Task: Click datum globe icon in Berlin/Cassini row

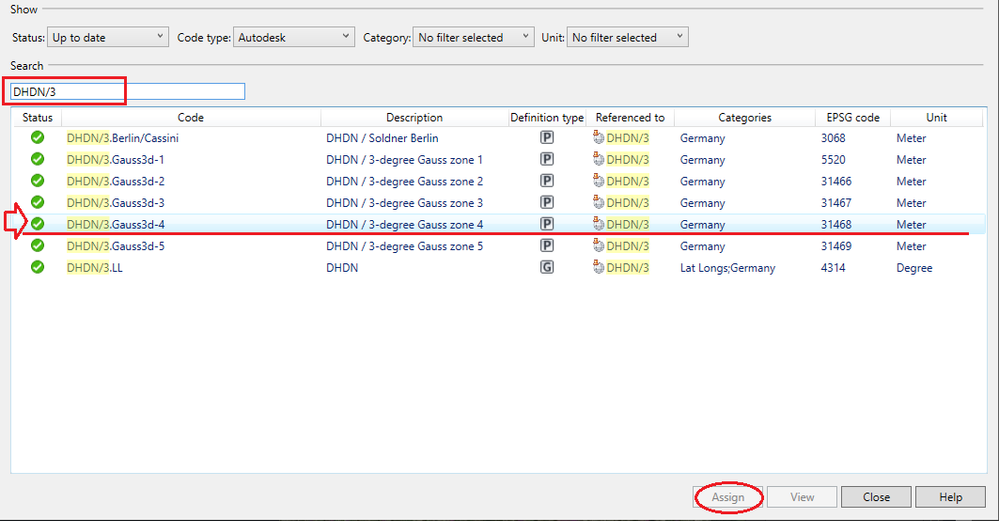Action: (598, 137)
